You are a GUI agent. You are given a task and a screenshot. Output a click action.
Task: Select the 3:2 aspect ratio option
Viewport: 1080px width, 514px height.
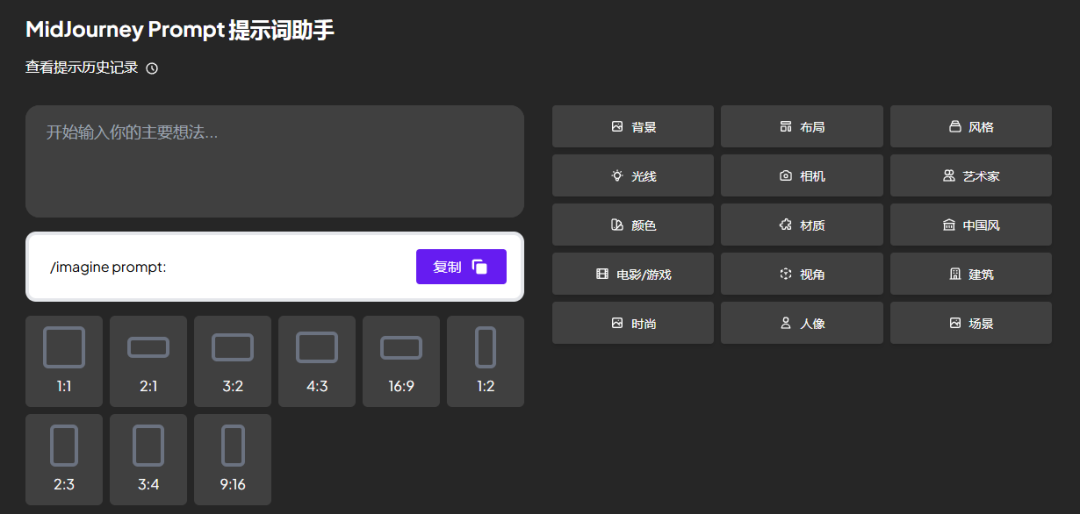tap(233, 361)
